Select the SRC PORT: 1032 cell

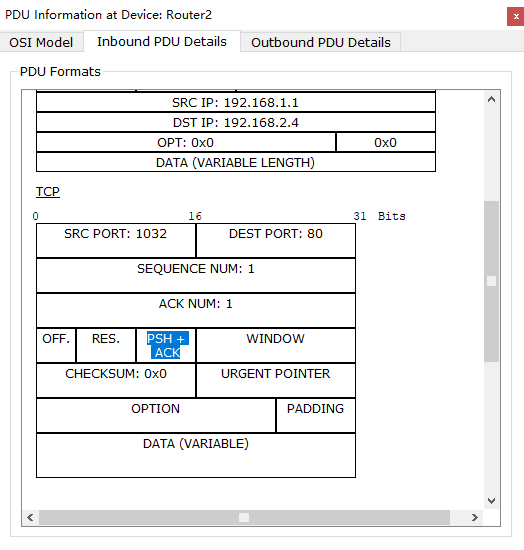pos(116,241)
